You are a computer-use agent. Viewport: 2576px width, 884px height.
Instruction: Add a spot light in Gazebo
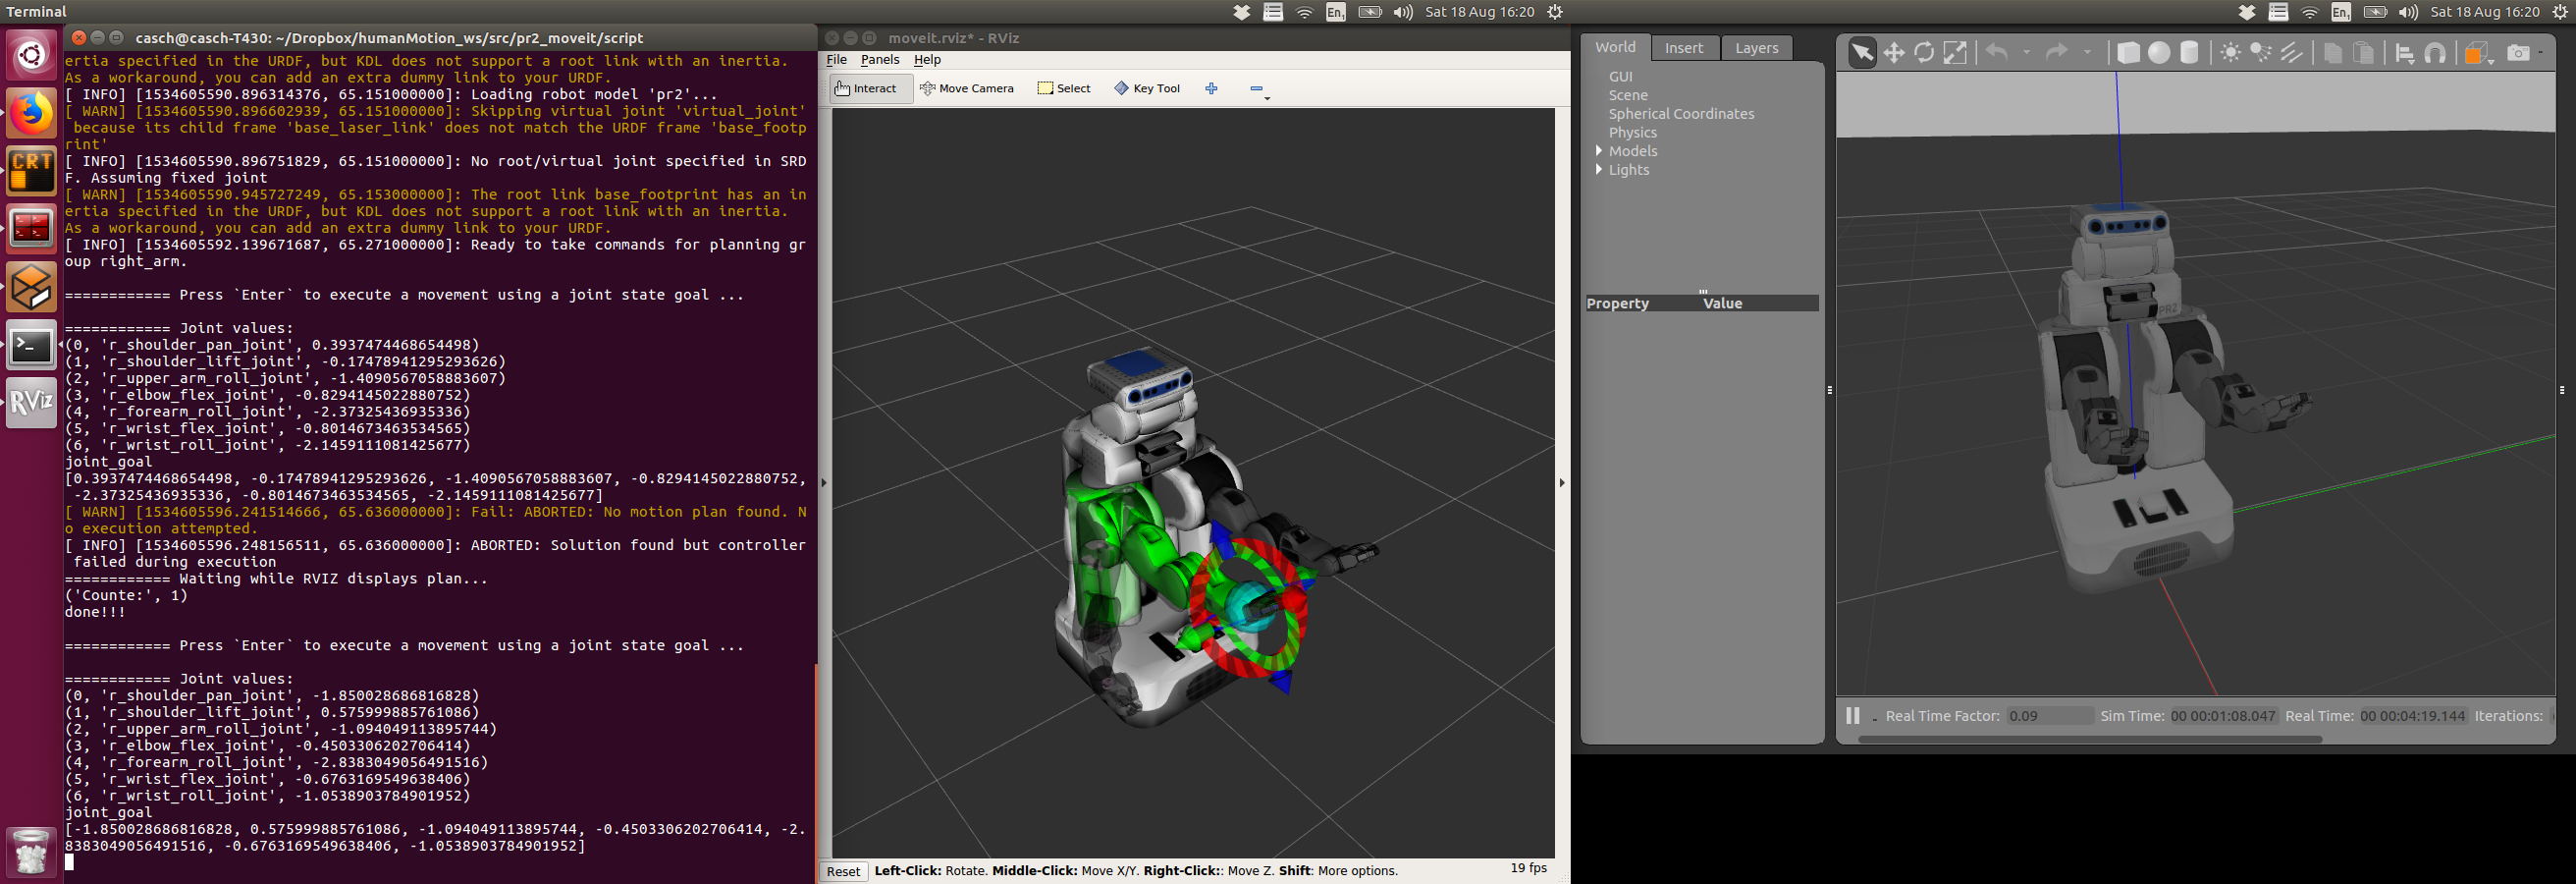(2261, 53)
